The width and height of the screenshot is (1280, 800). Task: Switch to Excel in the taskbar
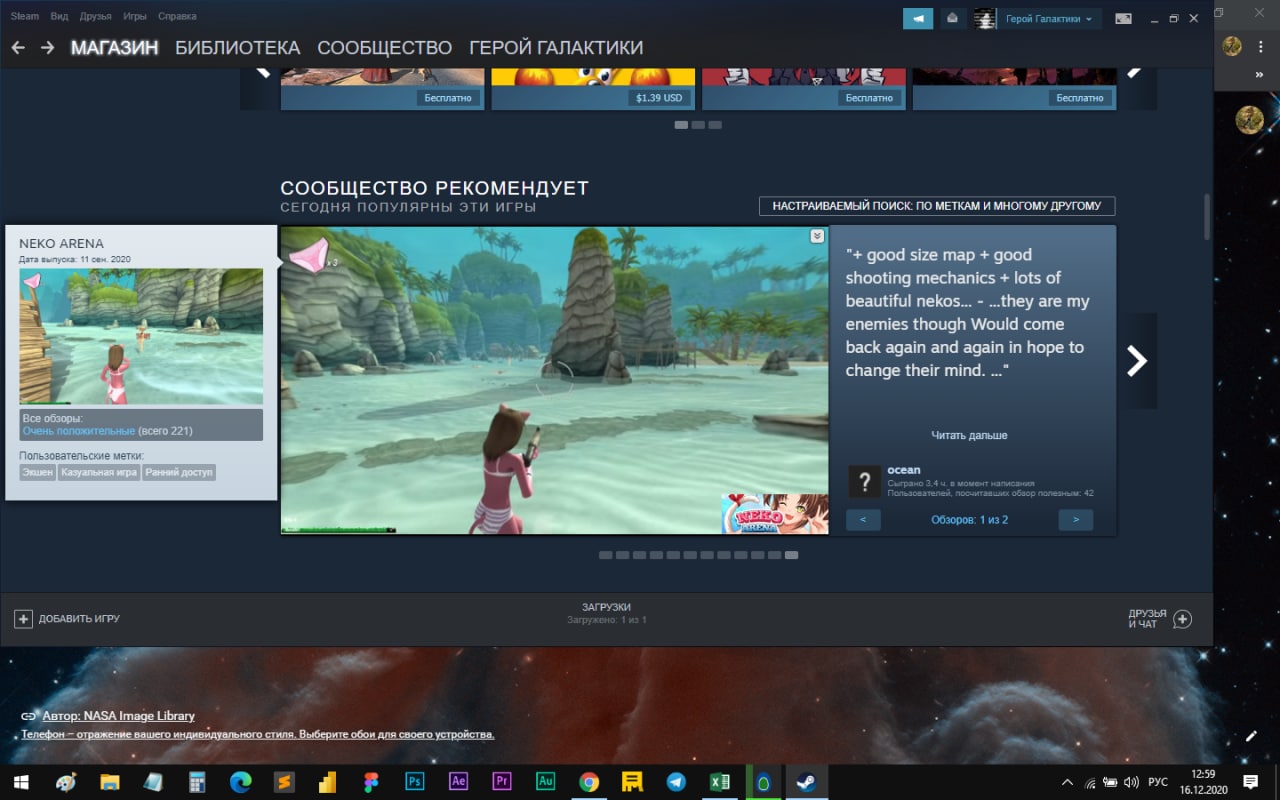[719, 781]
